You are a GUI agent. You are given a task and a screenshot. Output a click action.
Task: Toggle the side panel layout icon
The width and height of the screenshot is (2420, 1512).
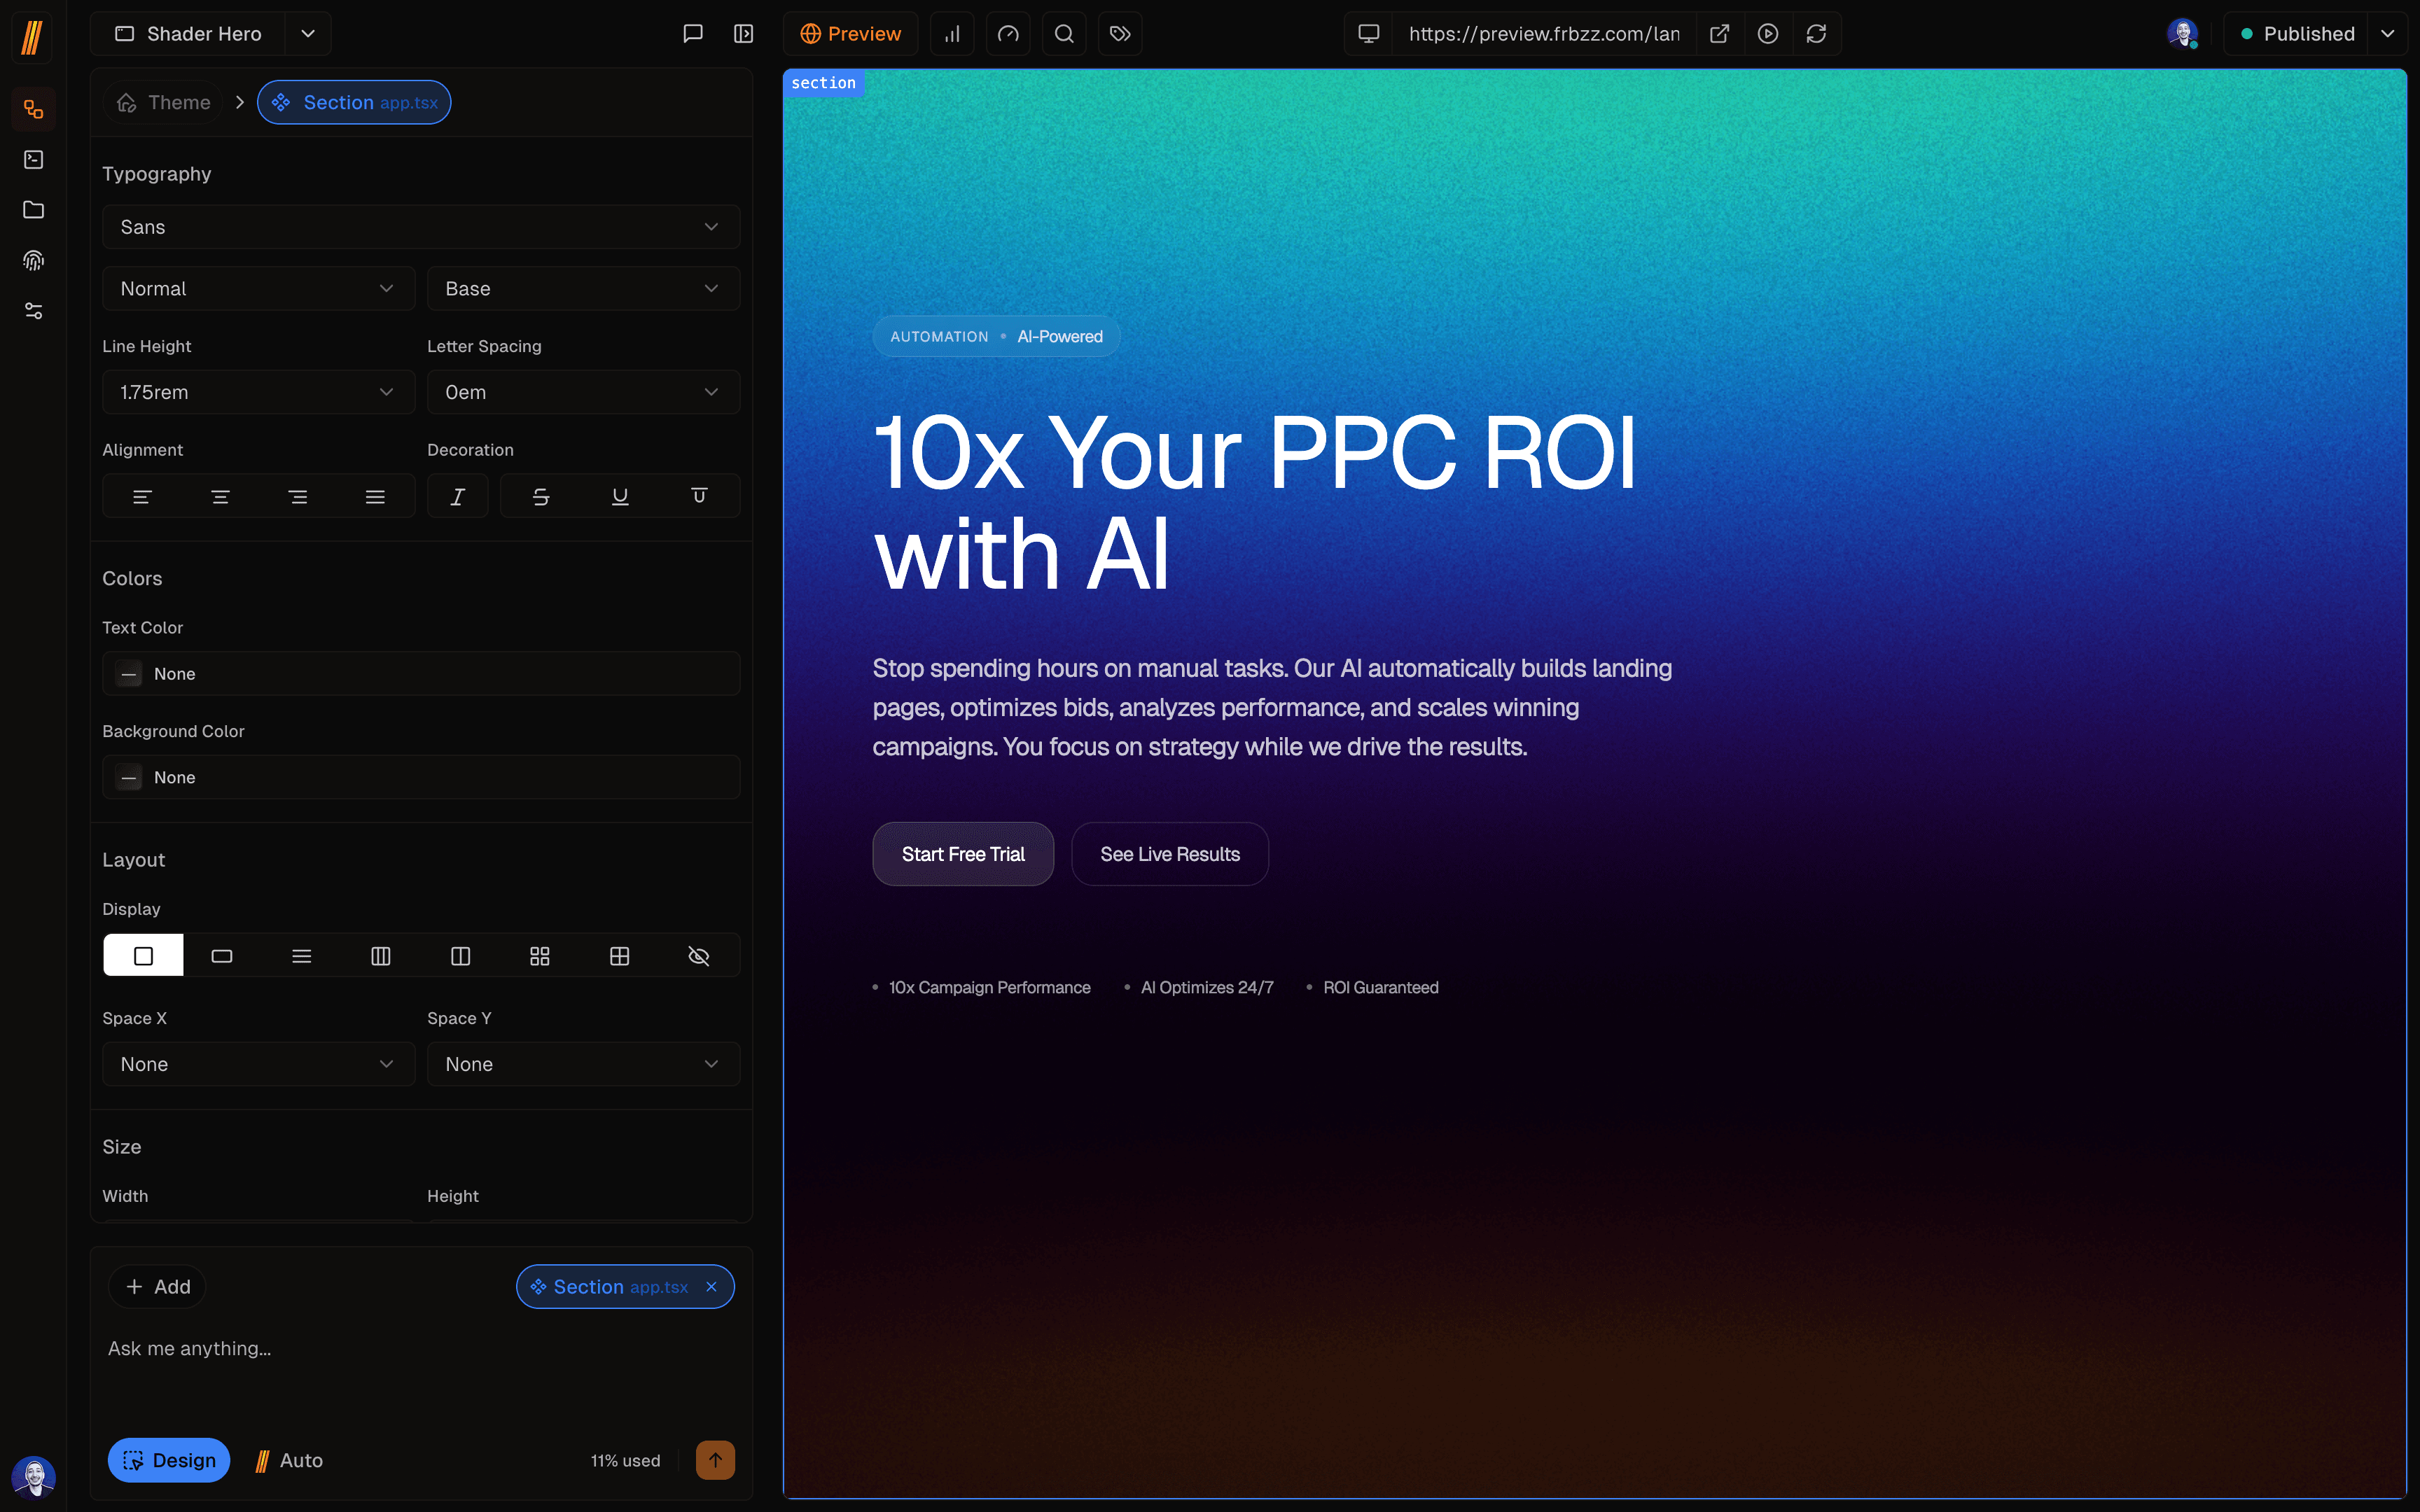click(743, 34)
